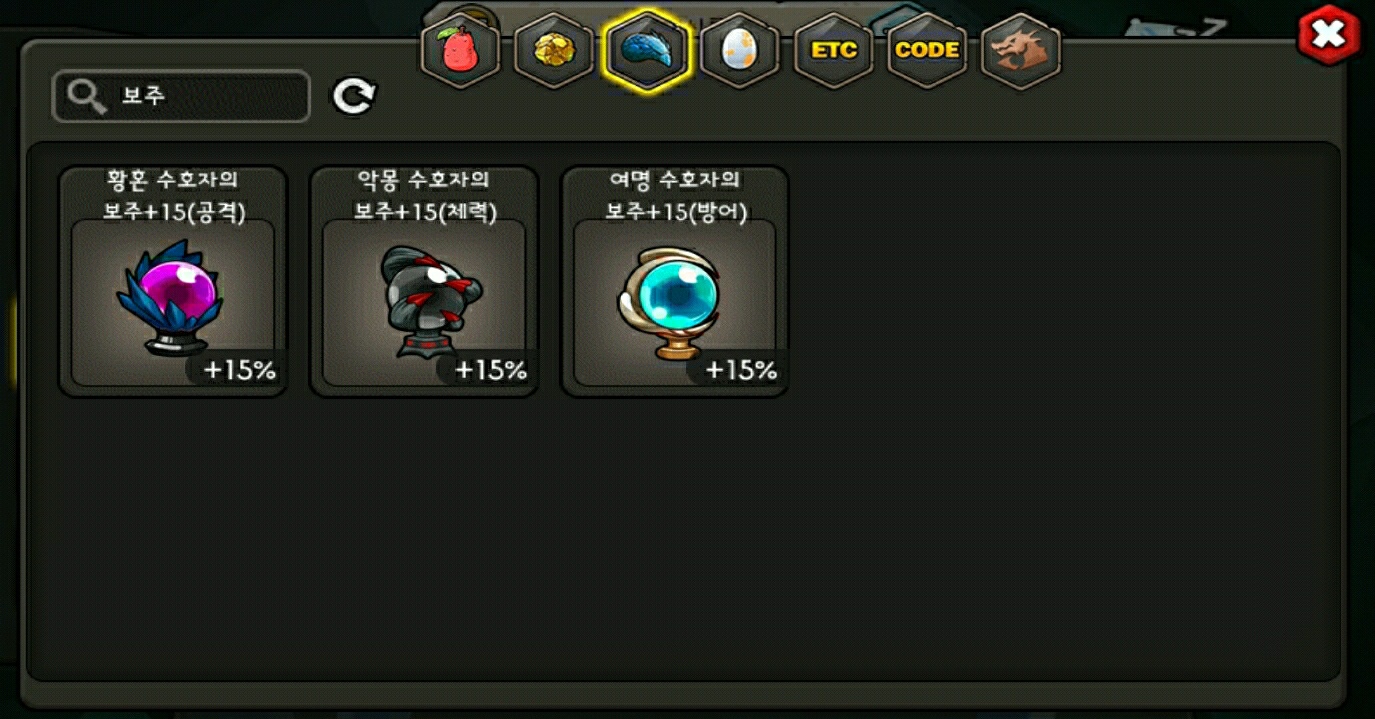
Task: Select the 황혼 수호자의 보주 attack item card
Action: click(173, 281)
